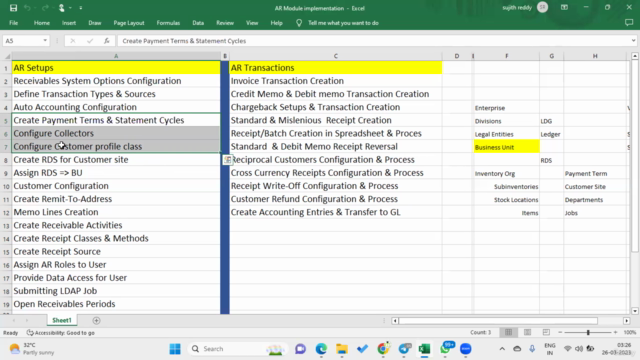Image resolution: width=640 pixels, height=360 pixels.
Task: Save the workbook from quick access toolbar
Action: click(13, 8)
